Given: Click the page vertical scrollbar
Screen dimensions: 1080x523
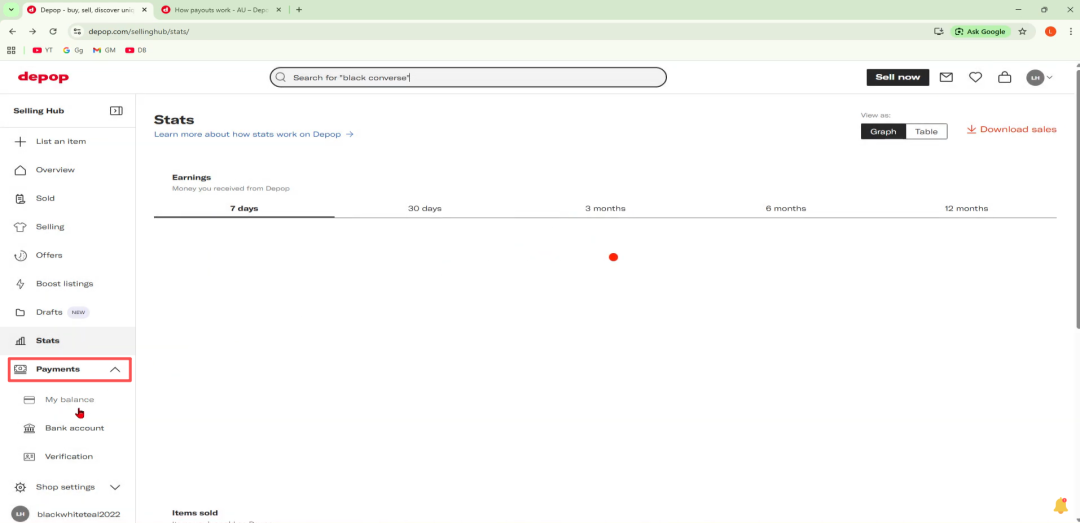Looking at the screenshot, I should [x=1076, y=198].
